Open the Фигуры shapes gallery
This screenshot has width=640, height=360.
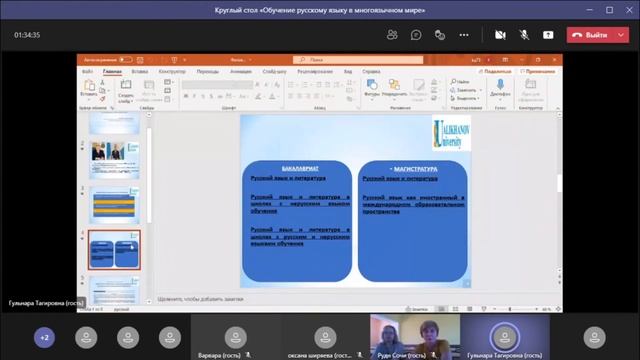[371, 84]
